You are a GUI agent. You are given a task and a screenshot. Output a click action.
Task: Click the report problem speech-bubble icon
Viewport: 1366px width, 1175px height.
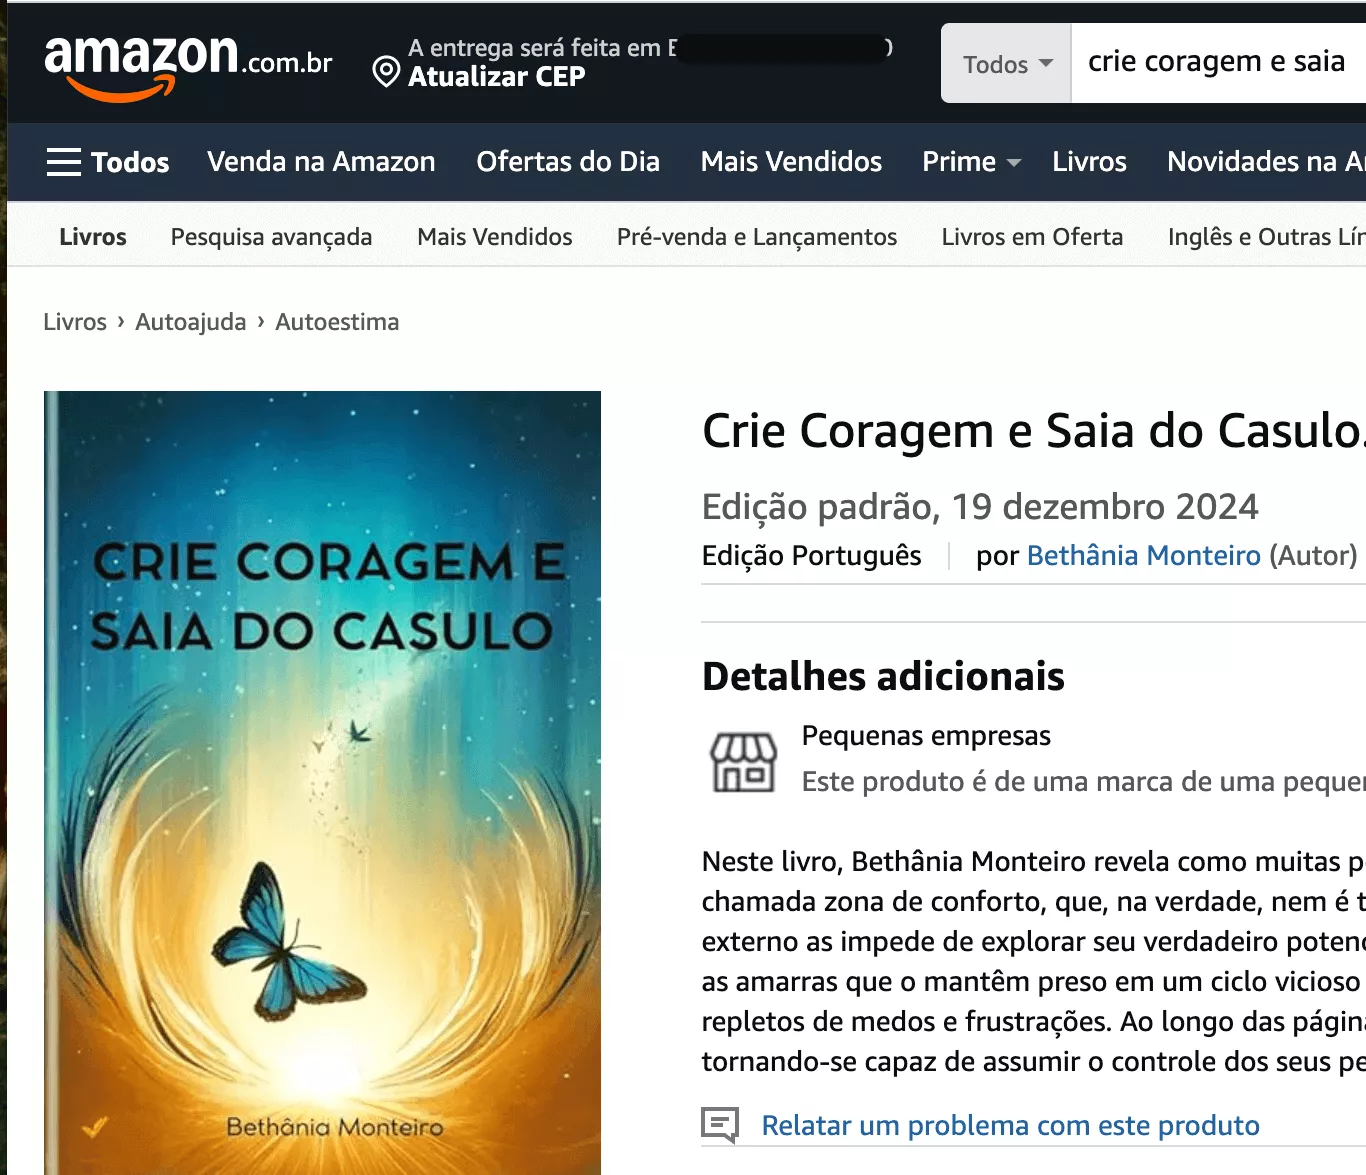coord(720,1125)
